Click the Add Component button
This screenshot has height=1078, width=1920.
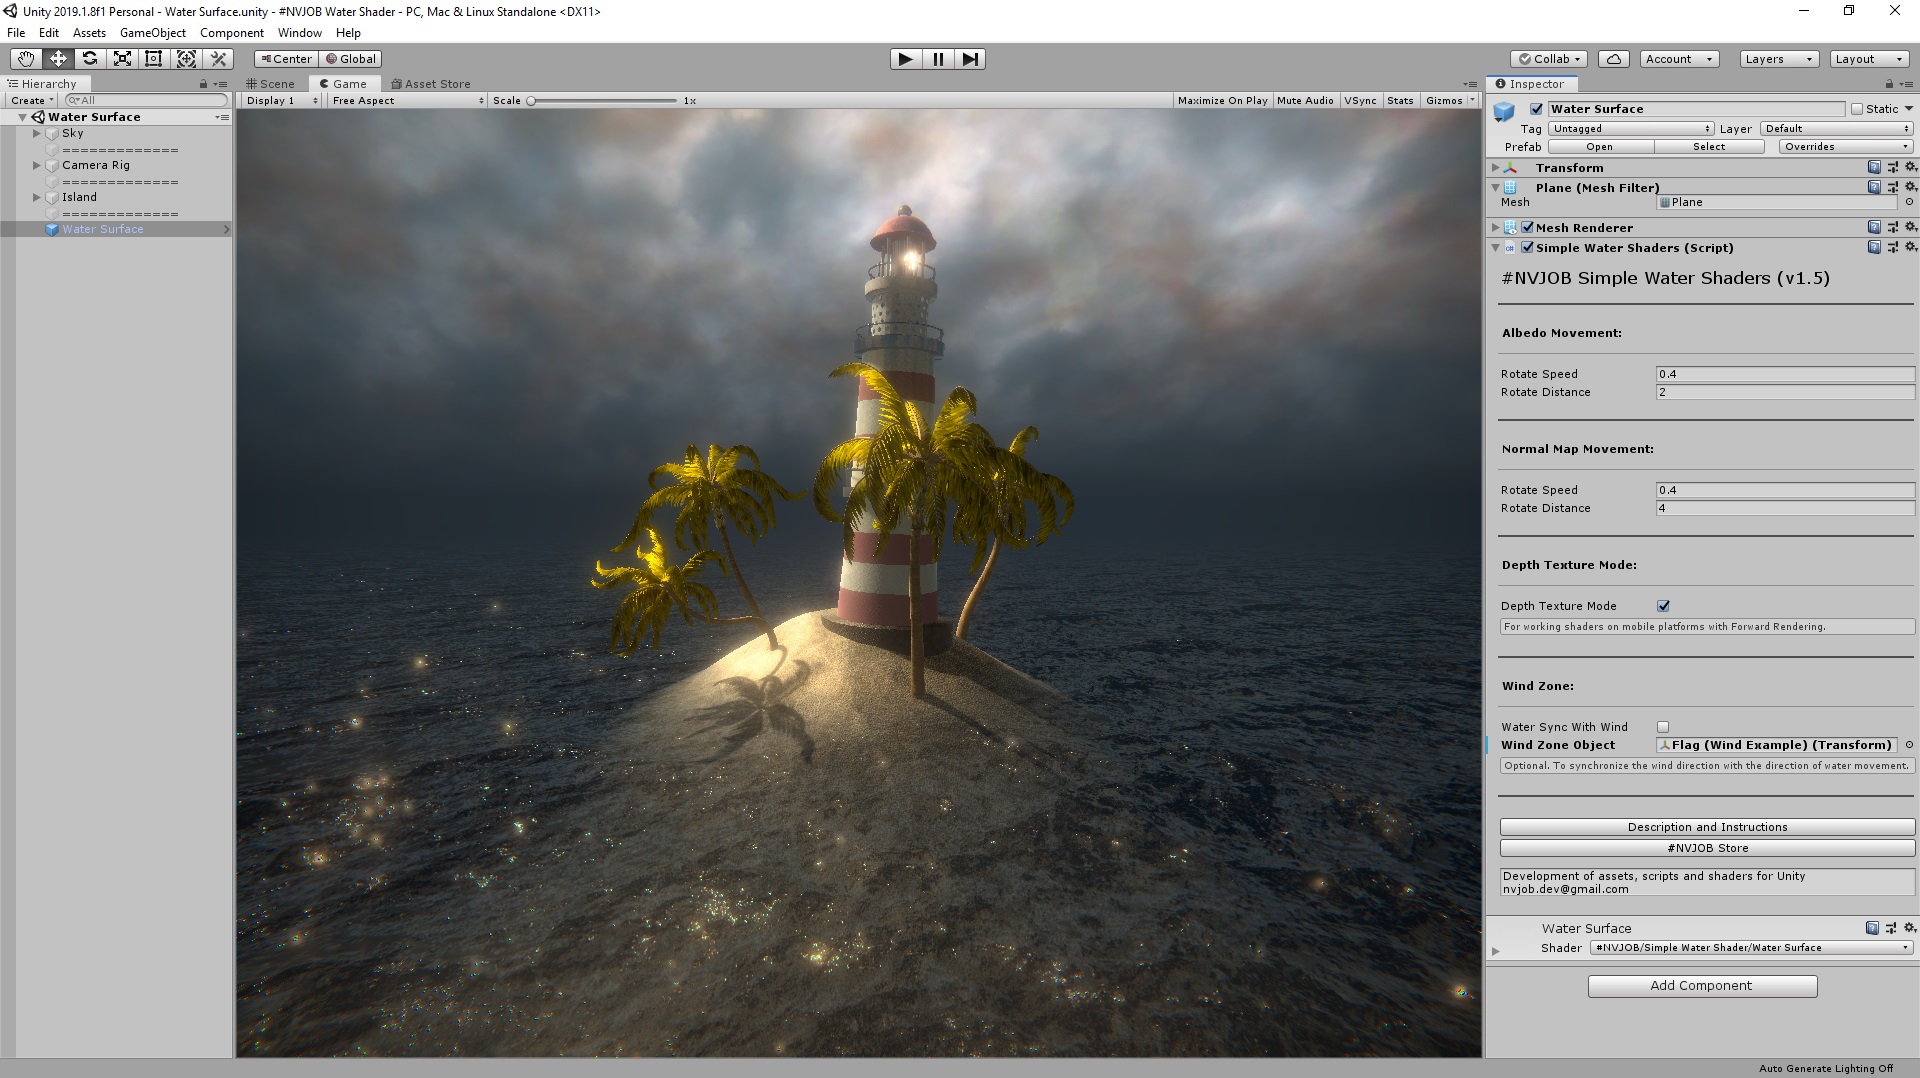pos(1702,985)
